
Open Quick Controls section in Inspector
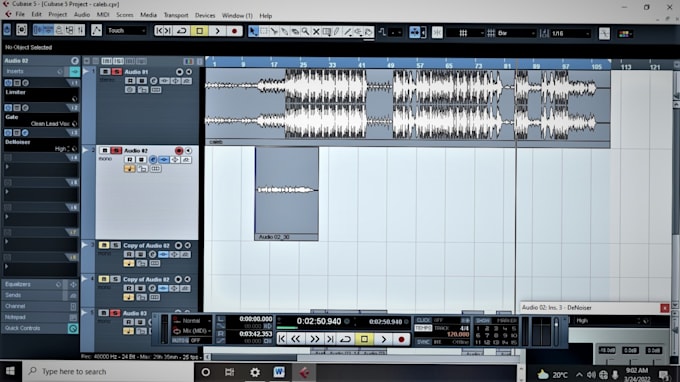(40, 328)
